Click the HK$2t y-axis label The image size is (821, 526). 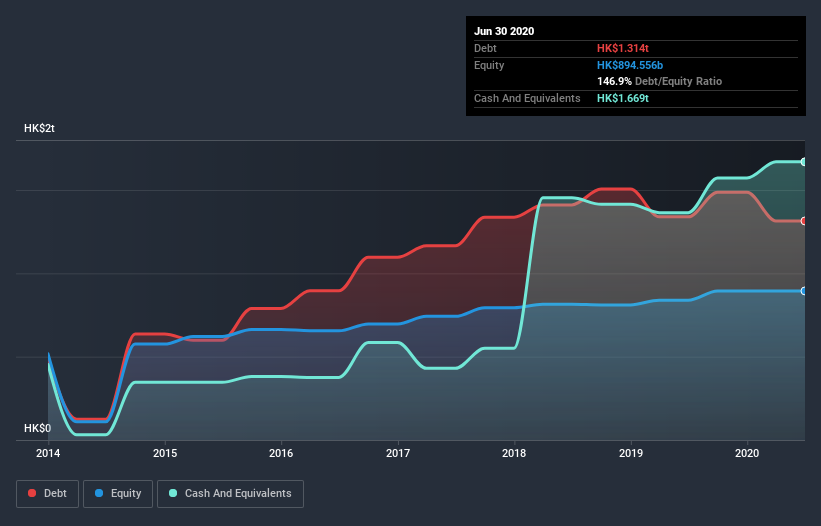[x=39, y=128]
